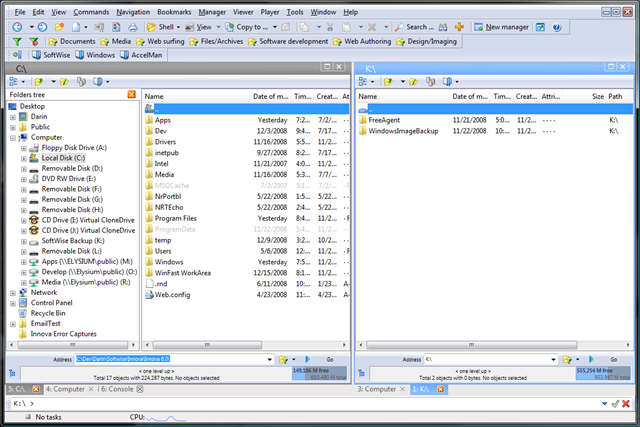Open the Tools menu
This screenshot has height=427, width=640.
294,12
